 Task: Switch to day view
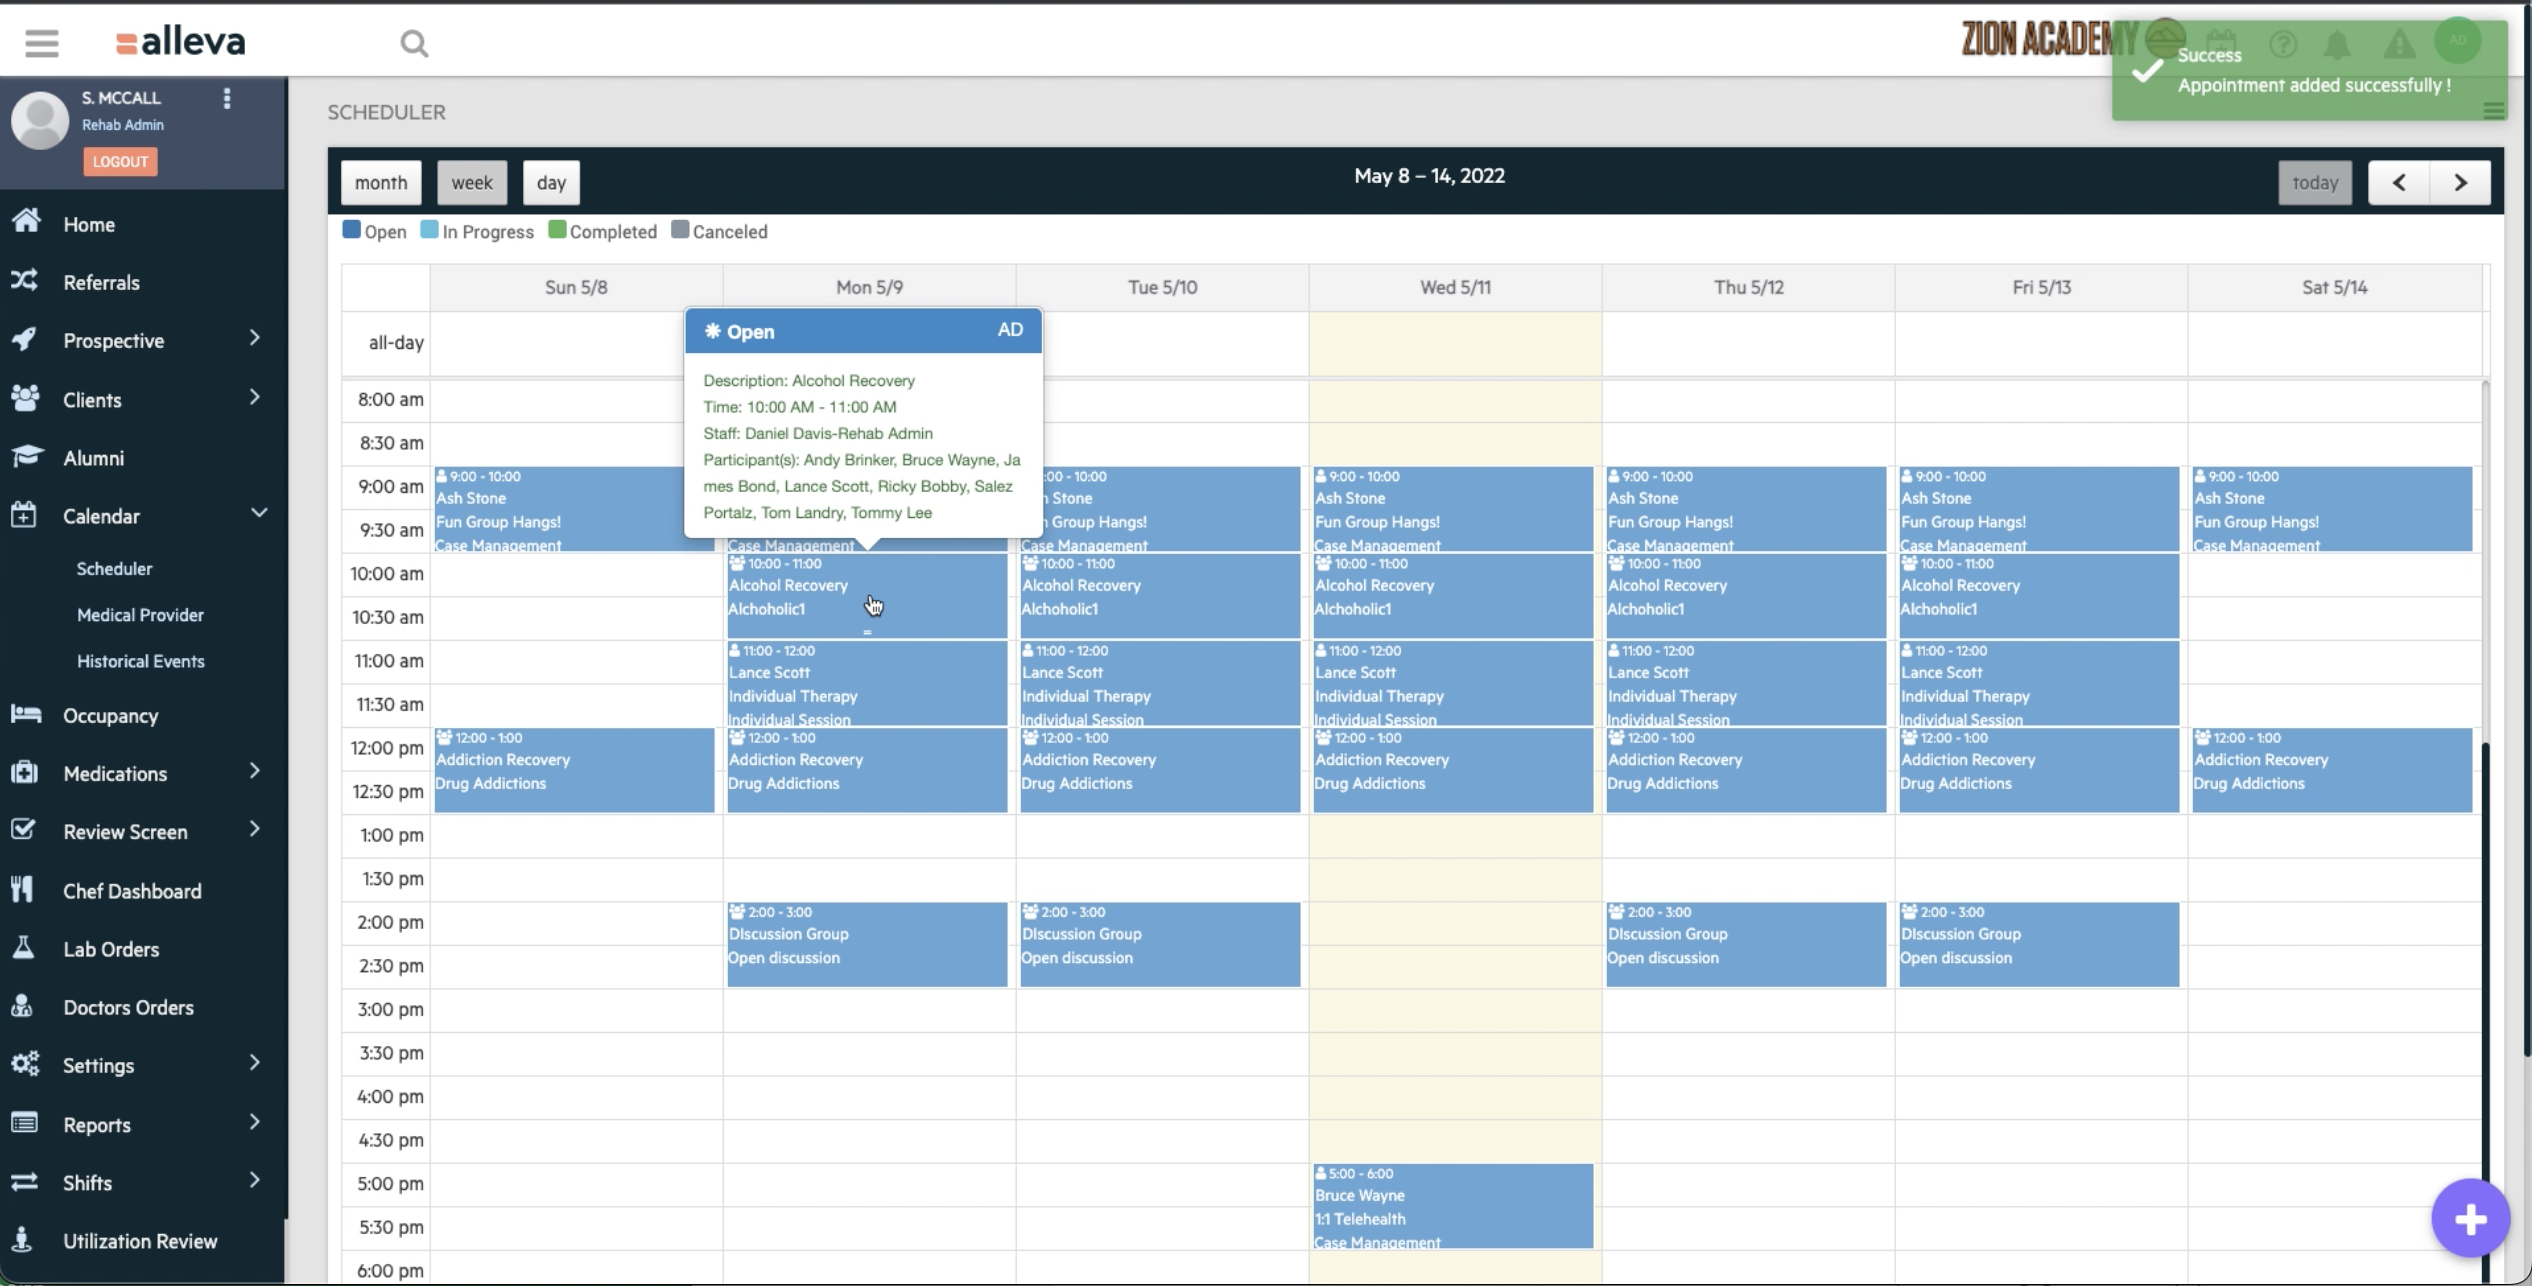(551, 183)
